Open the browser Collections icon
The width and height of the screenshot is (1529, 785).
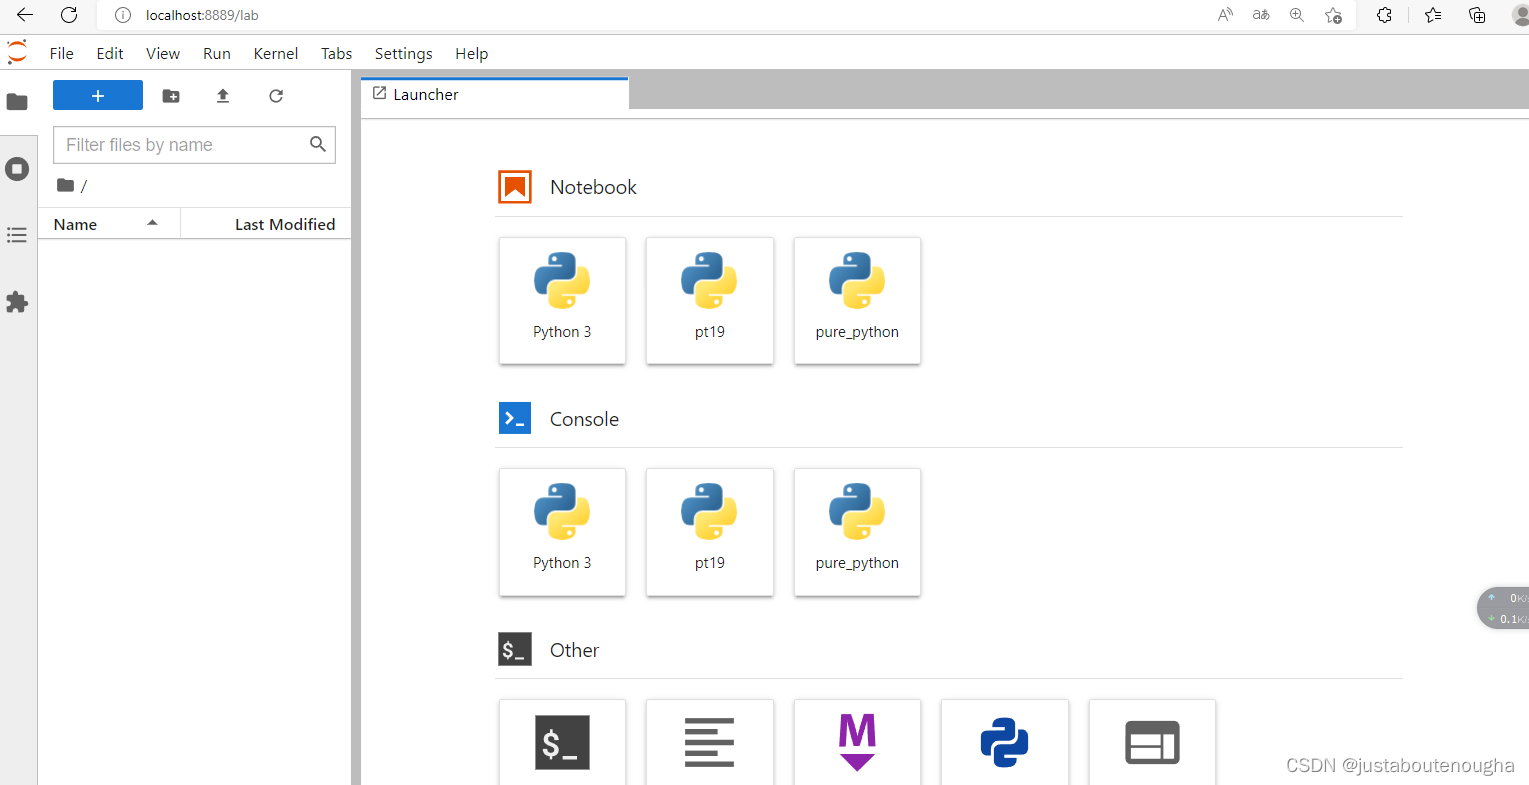click(1477, 15)
